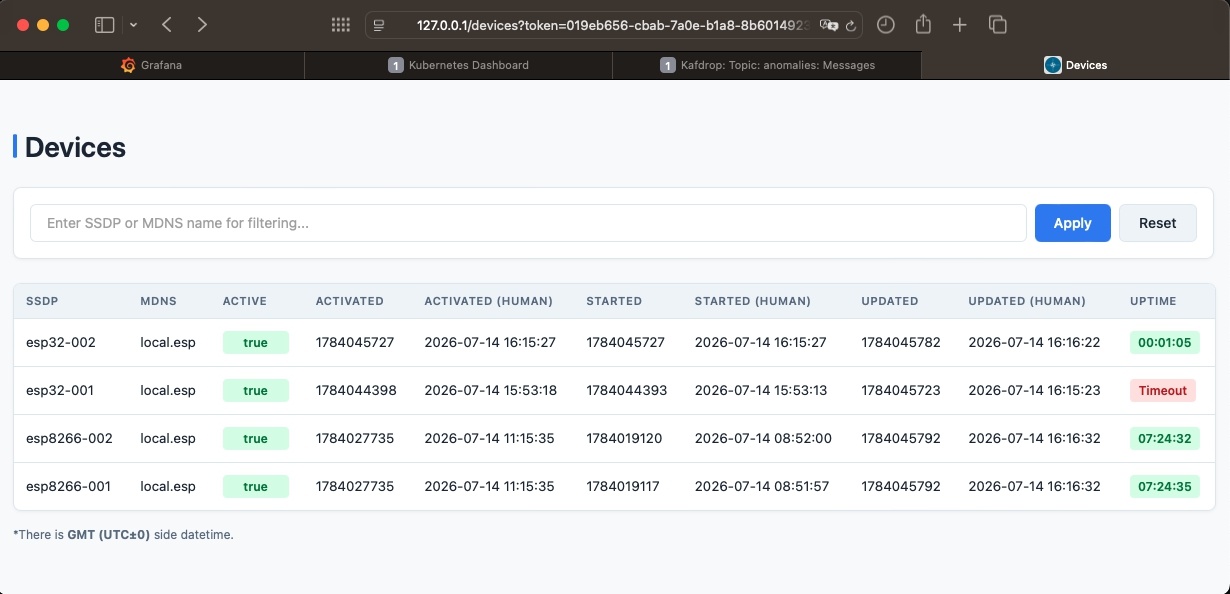Click the 07:24:35 uptime badge
The image size is (1230, 594).
point(1165,487)
